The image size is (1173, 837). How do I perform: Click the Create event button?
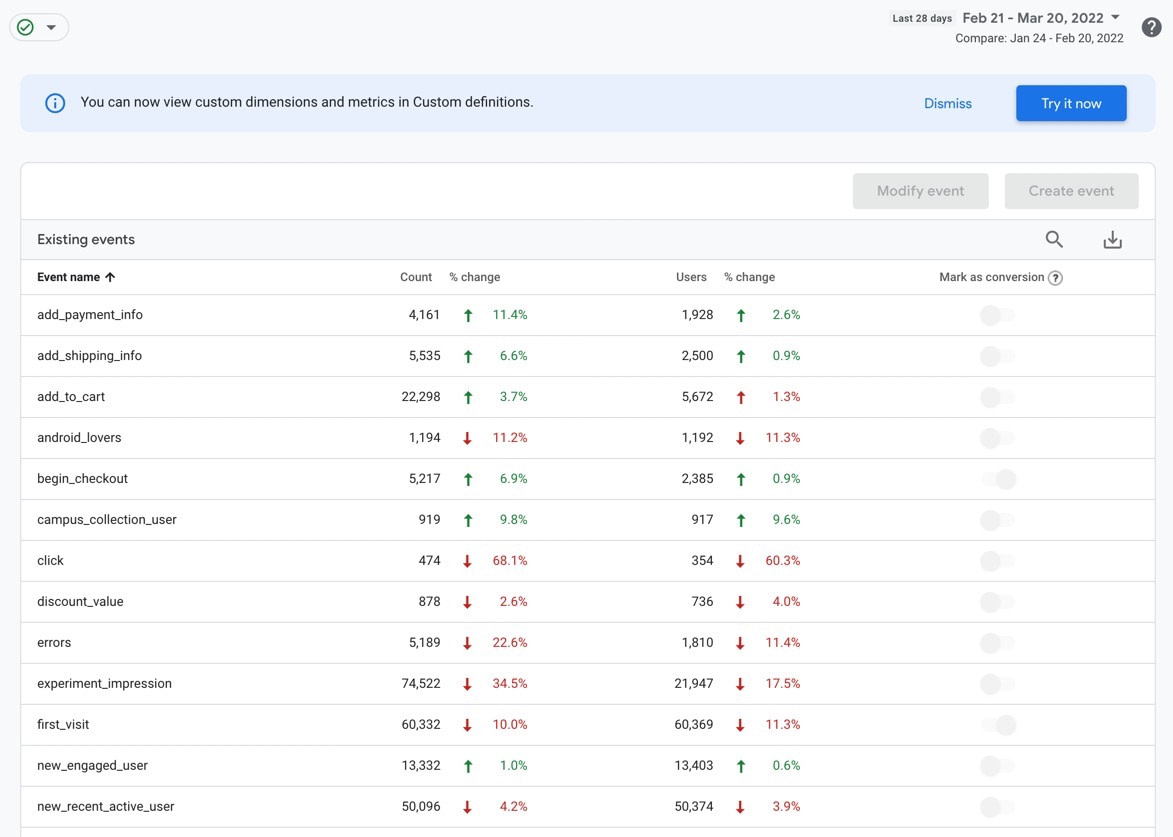(1071, 190)
